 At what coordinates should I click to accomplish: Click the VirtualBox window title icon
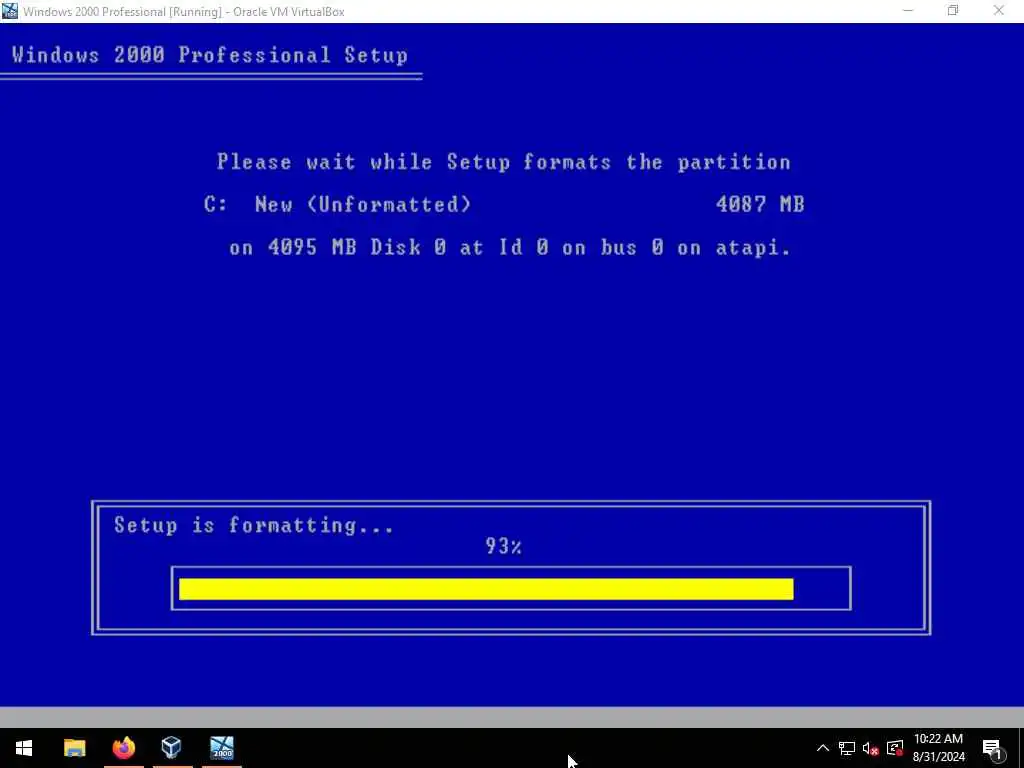point(10,11)
